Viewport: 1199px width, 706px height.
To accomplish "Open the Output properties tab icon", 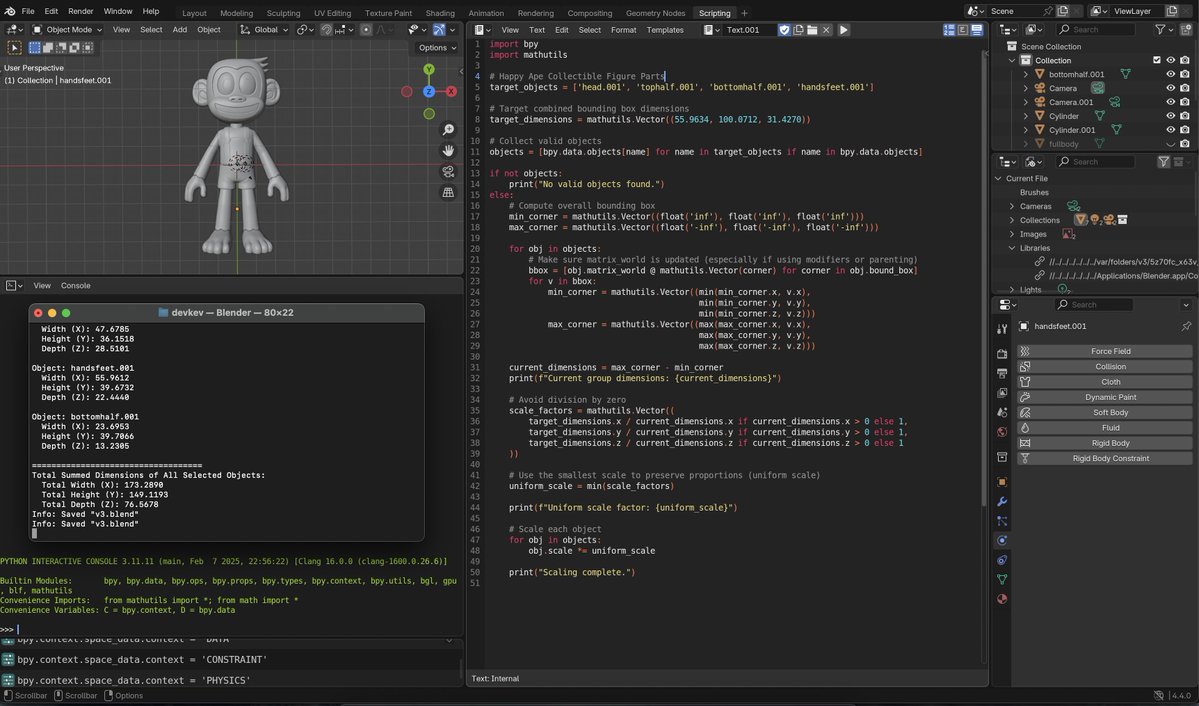I will point(1002,373).
